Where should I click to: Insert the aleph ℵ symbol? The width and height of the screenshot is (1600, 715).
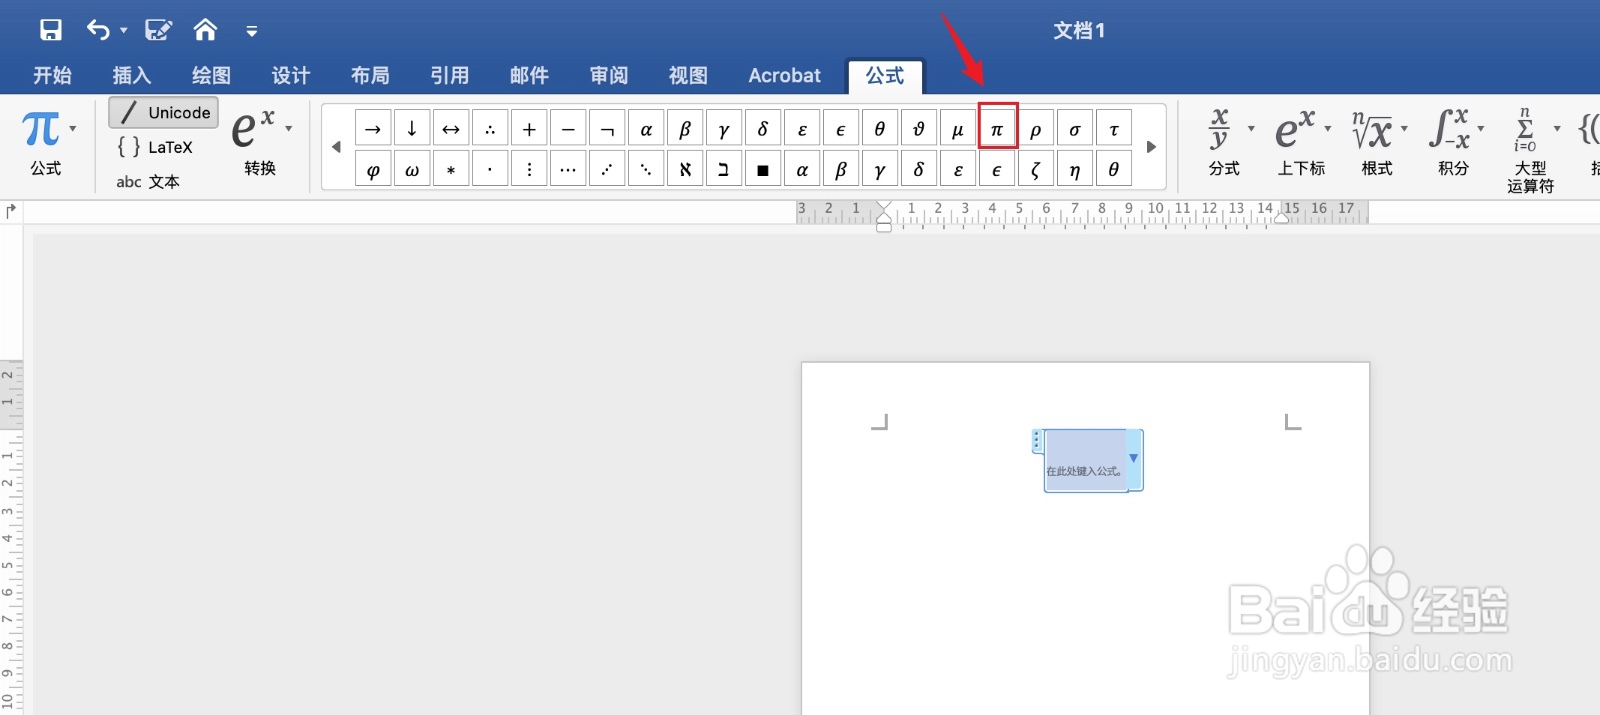coord(685,169)
